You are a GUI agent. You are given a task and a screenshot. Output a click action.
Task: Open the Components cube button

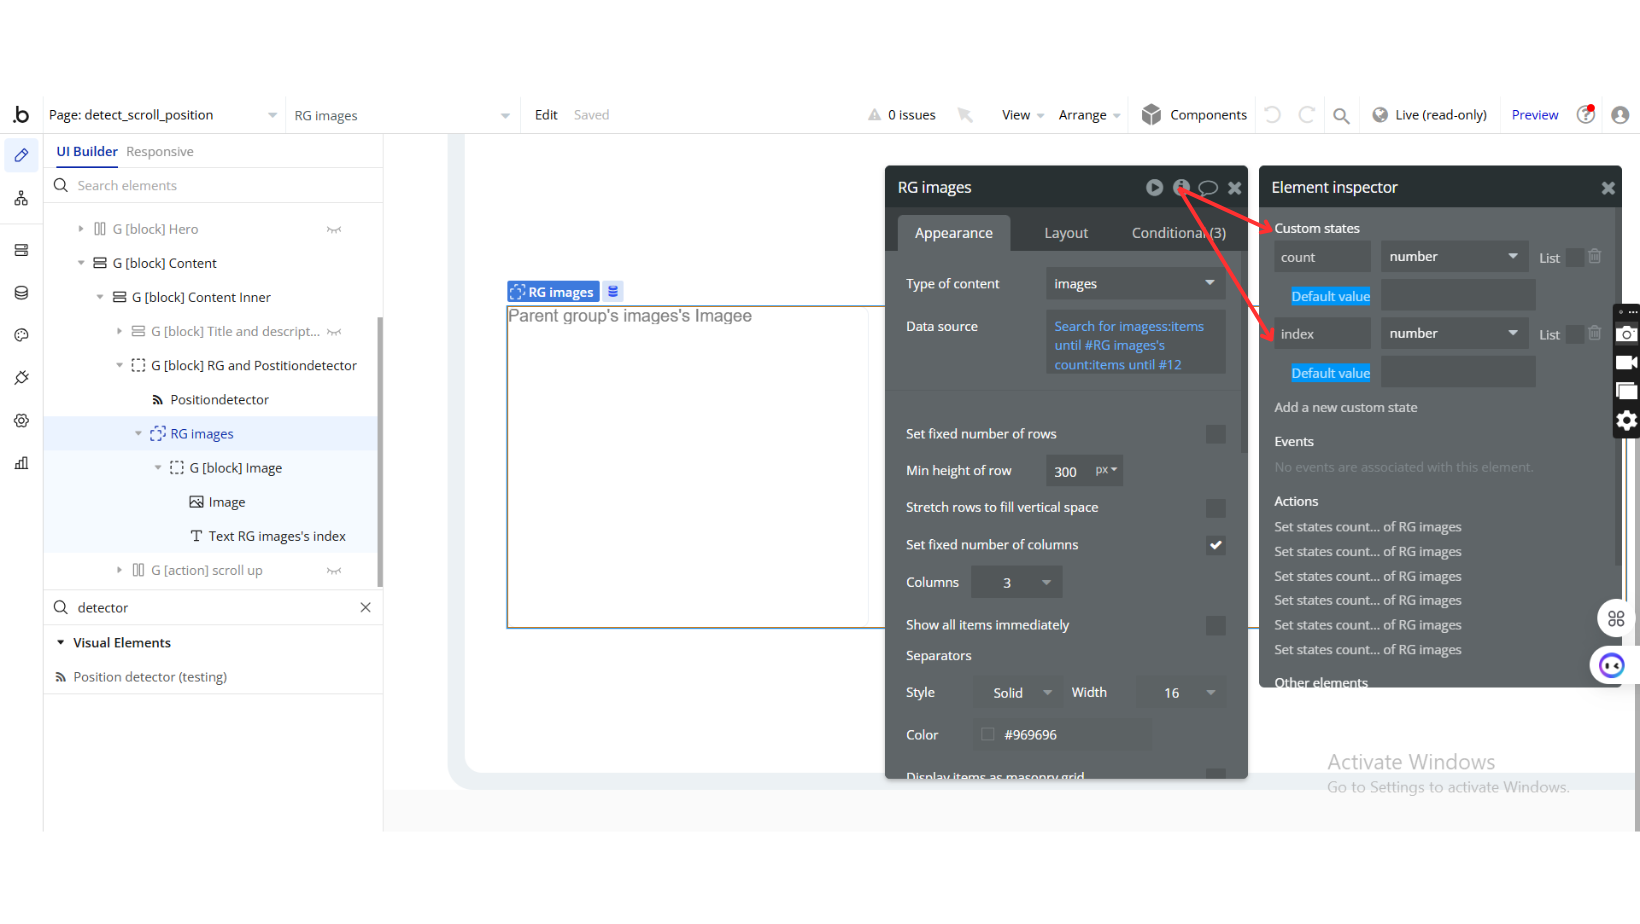1194,115
